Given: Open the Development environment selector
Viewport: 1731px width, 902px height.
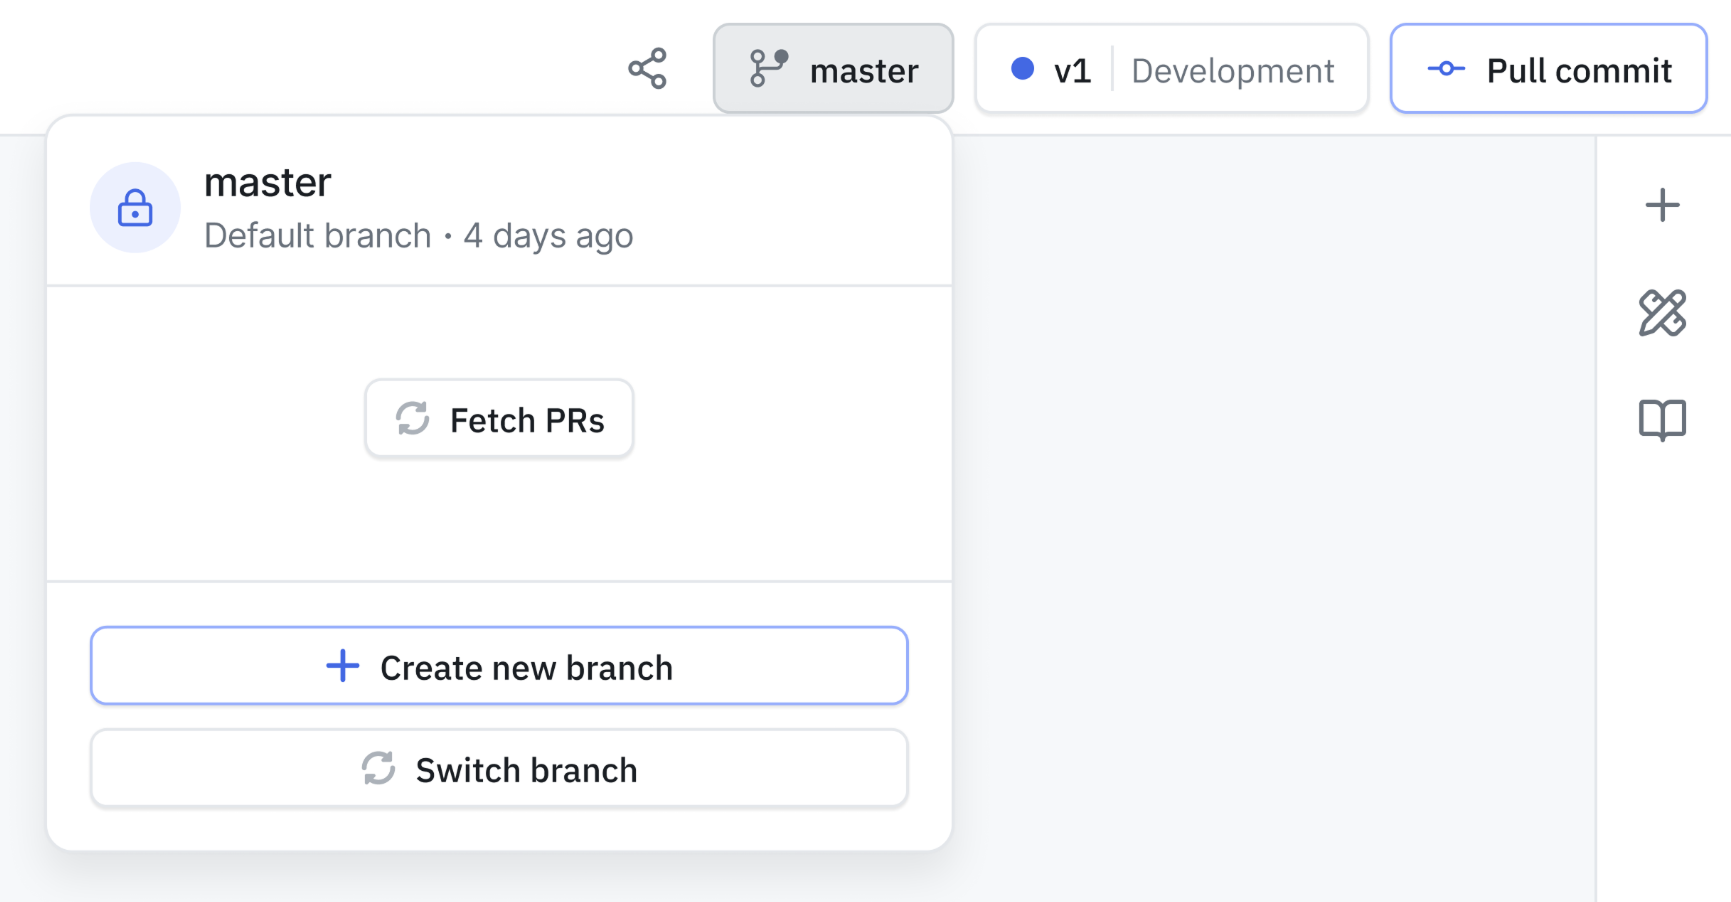Looking at the screenshot, I should pyautogui.click(x=1232, y=71).
